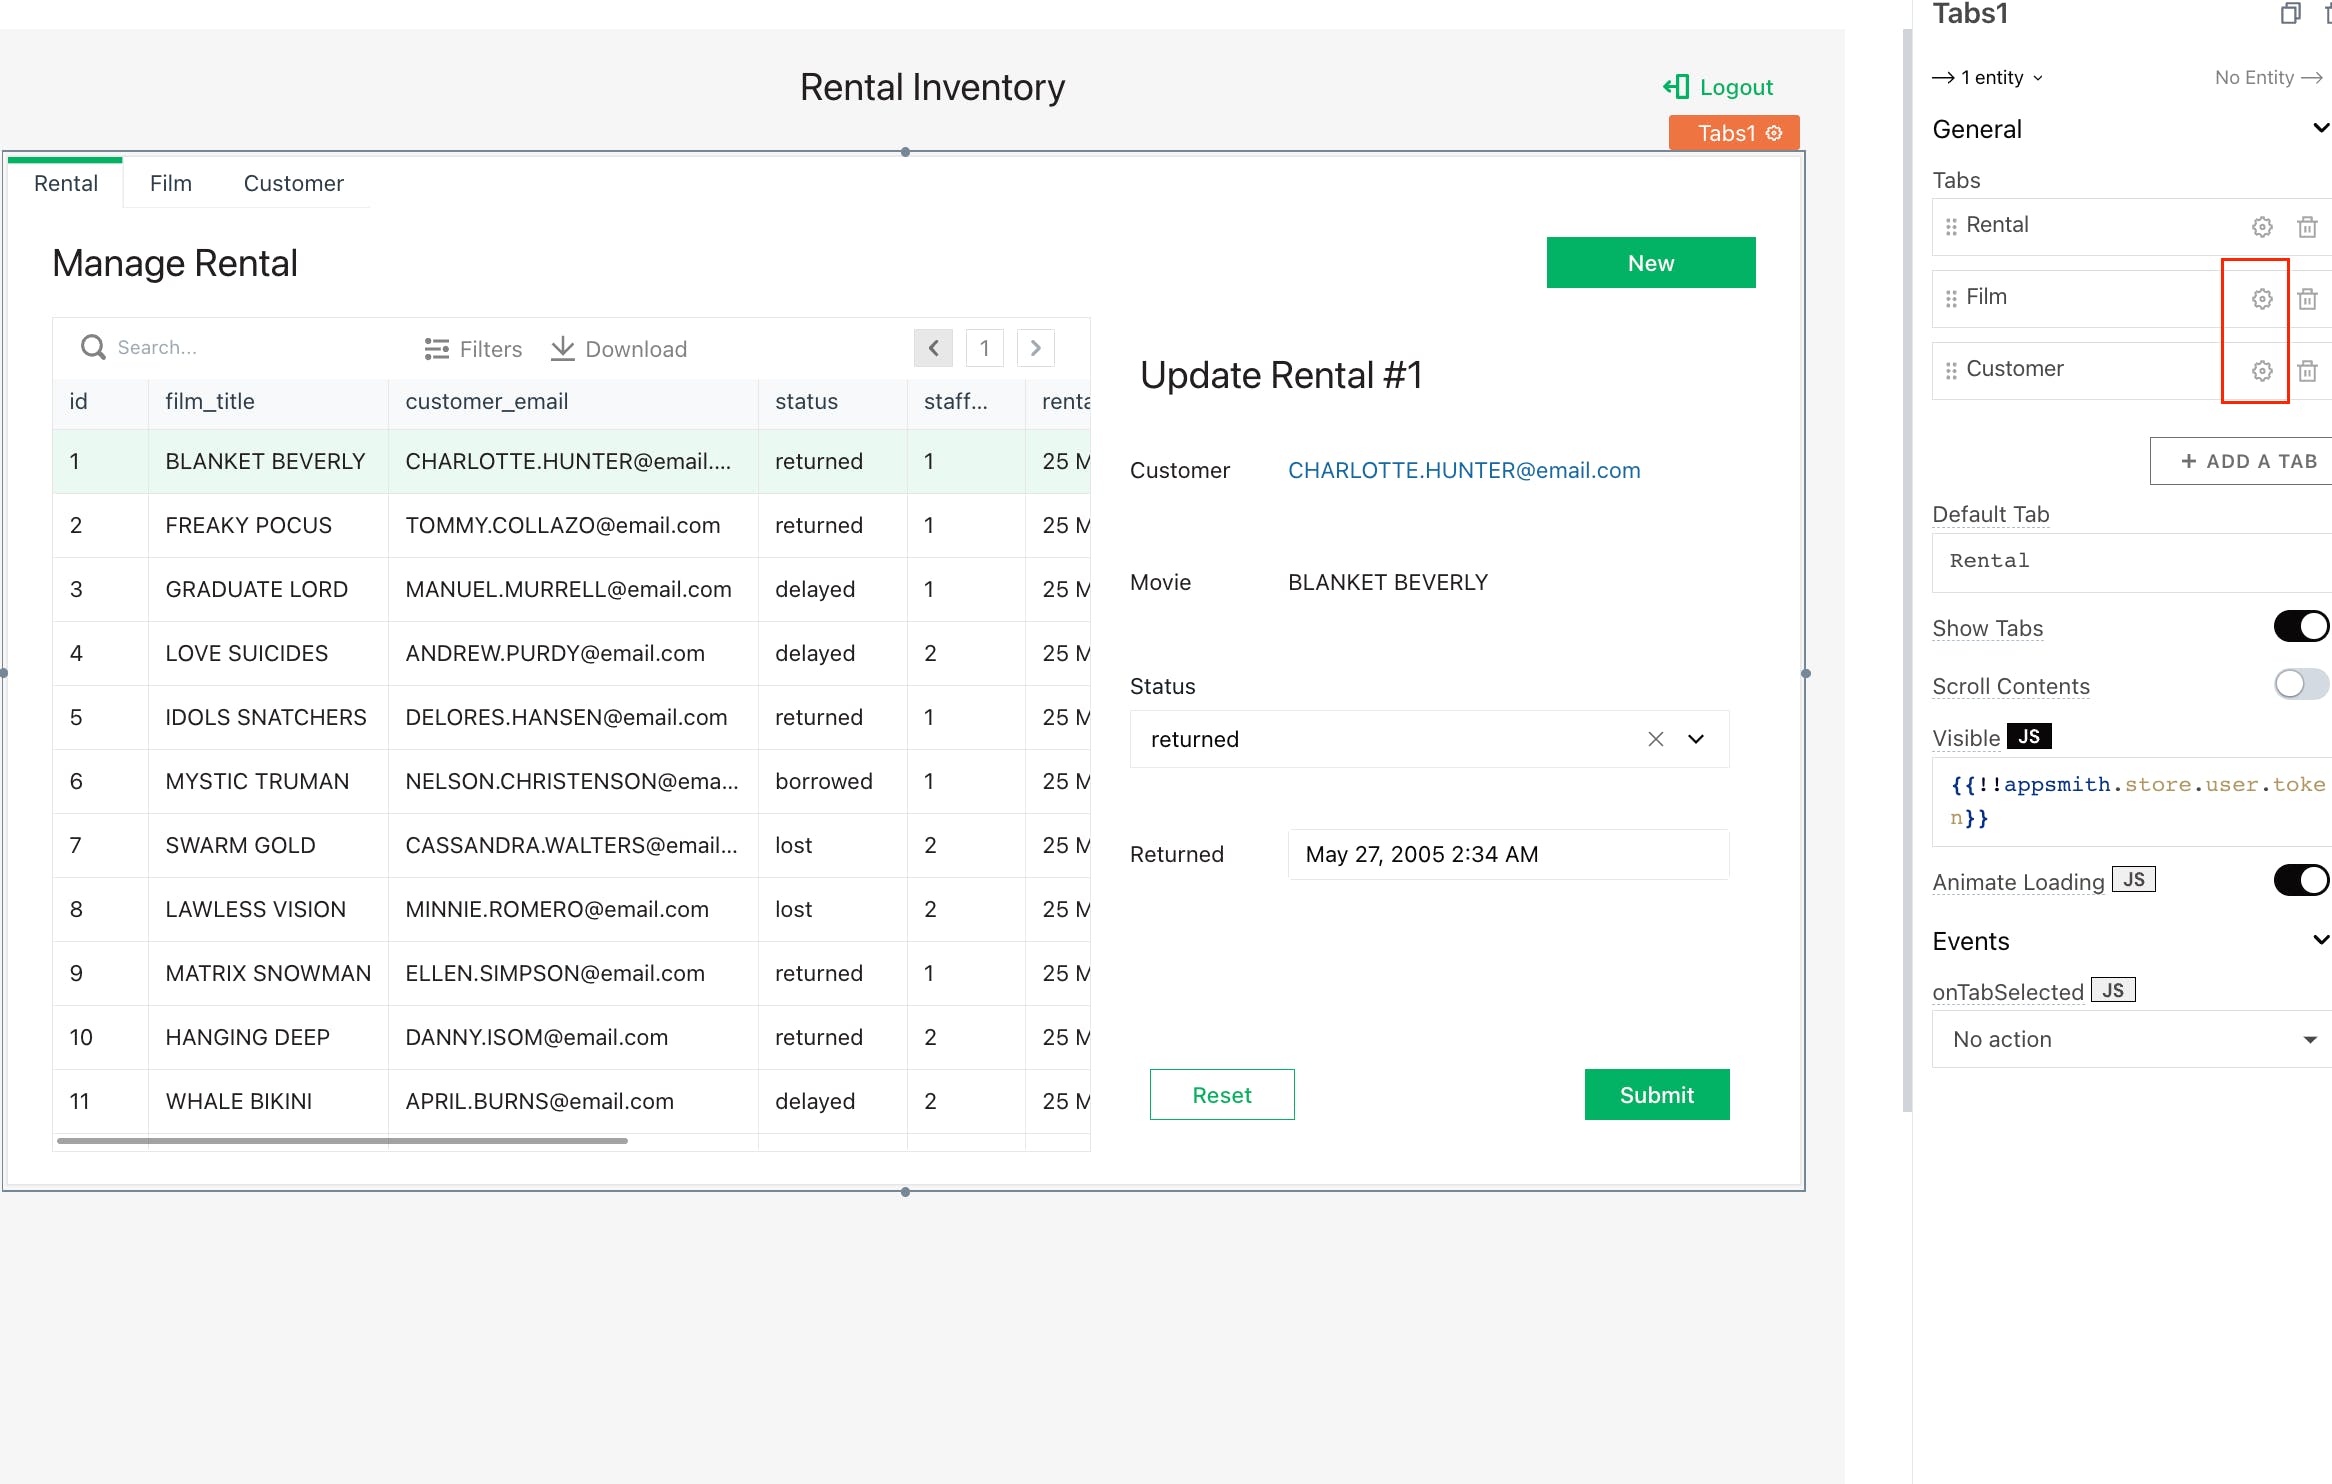Open the table Filters option

pos(473,349)
